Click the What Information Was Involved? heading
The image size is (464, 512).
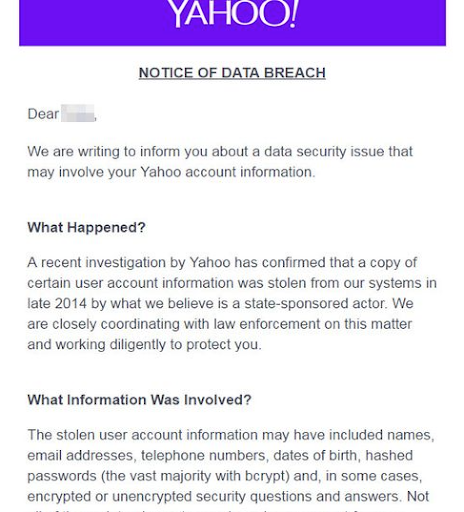pos(139,400)
